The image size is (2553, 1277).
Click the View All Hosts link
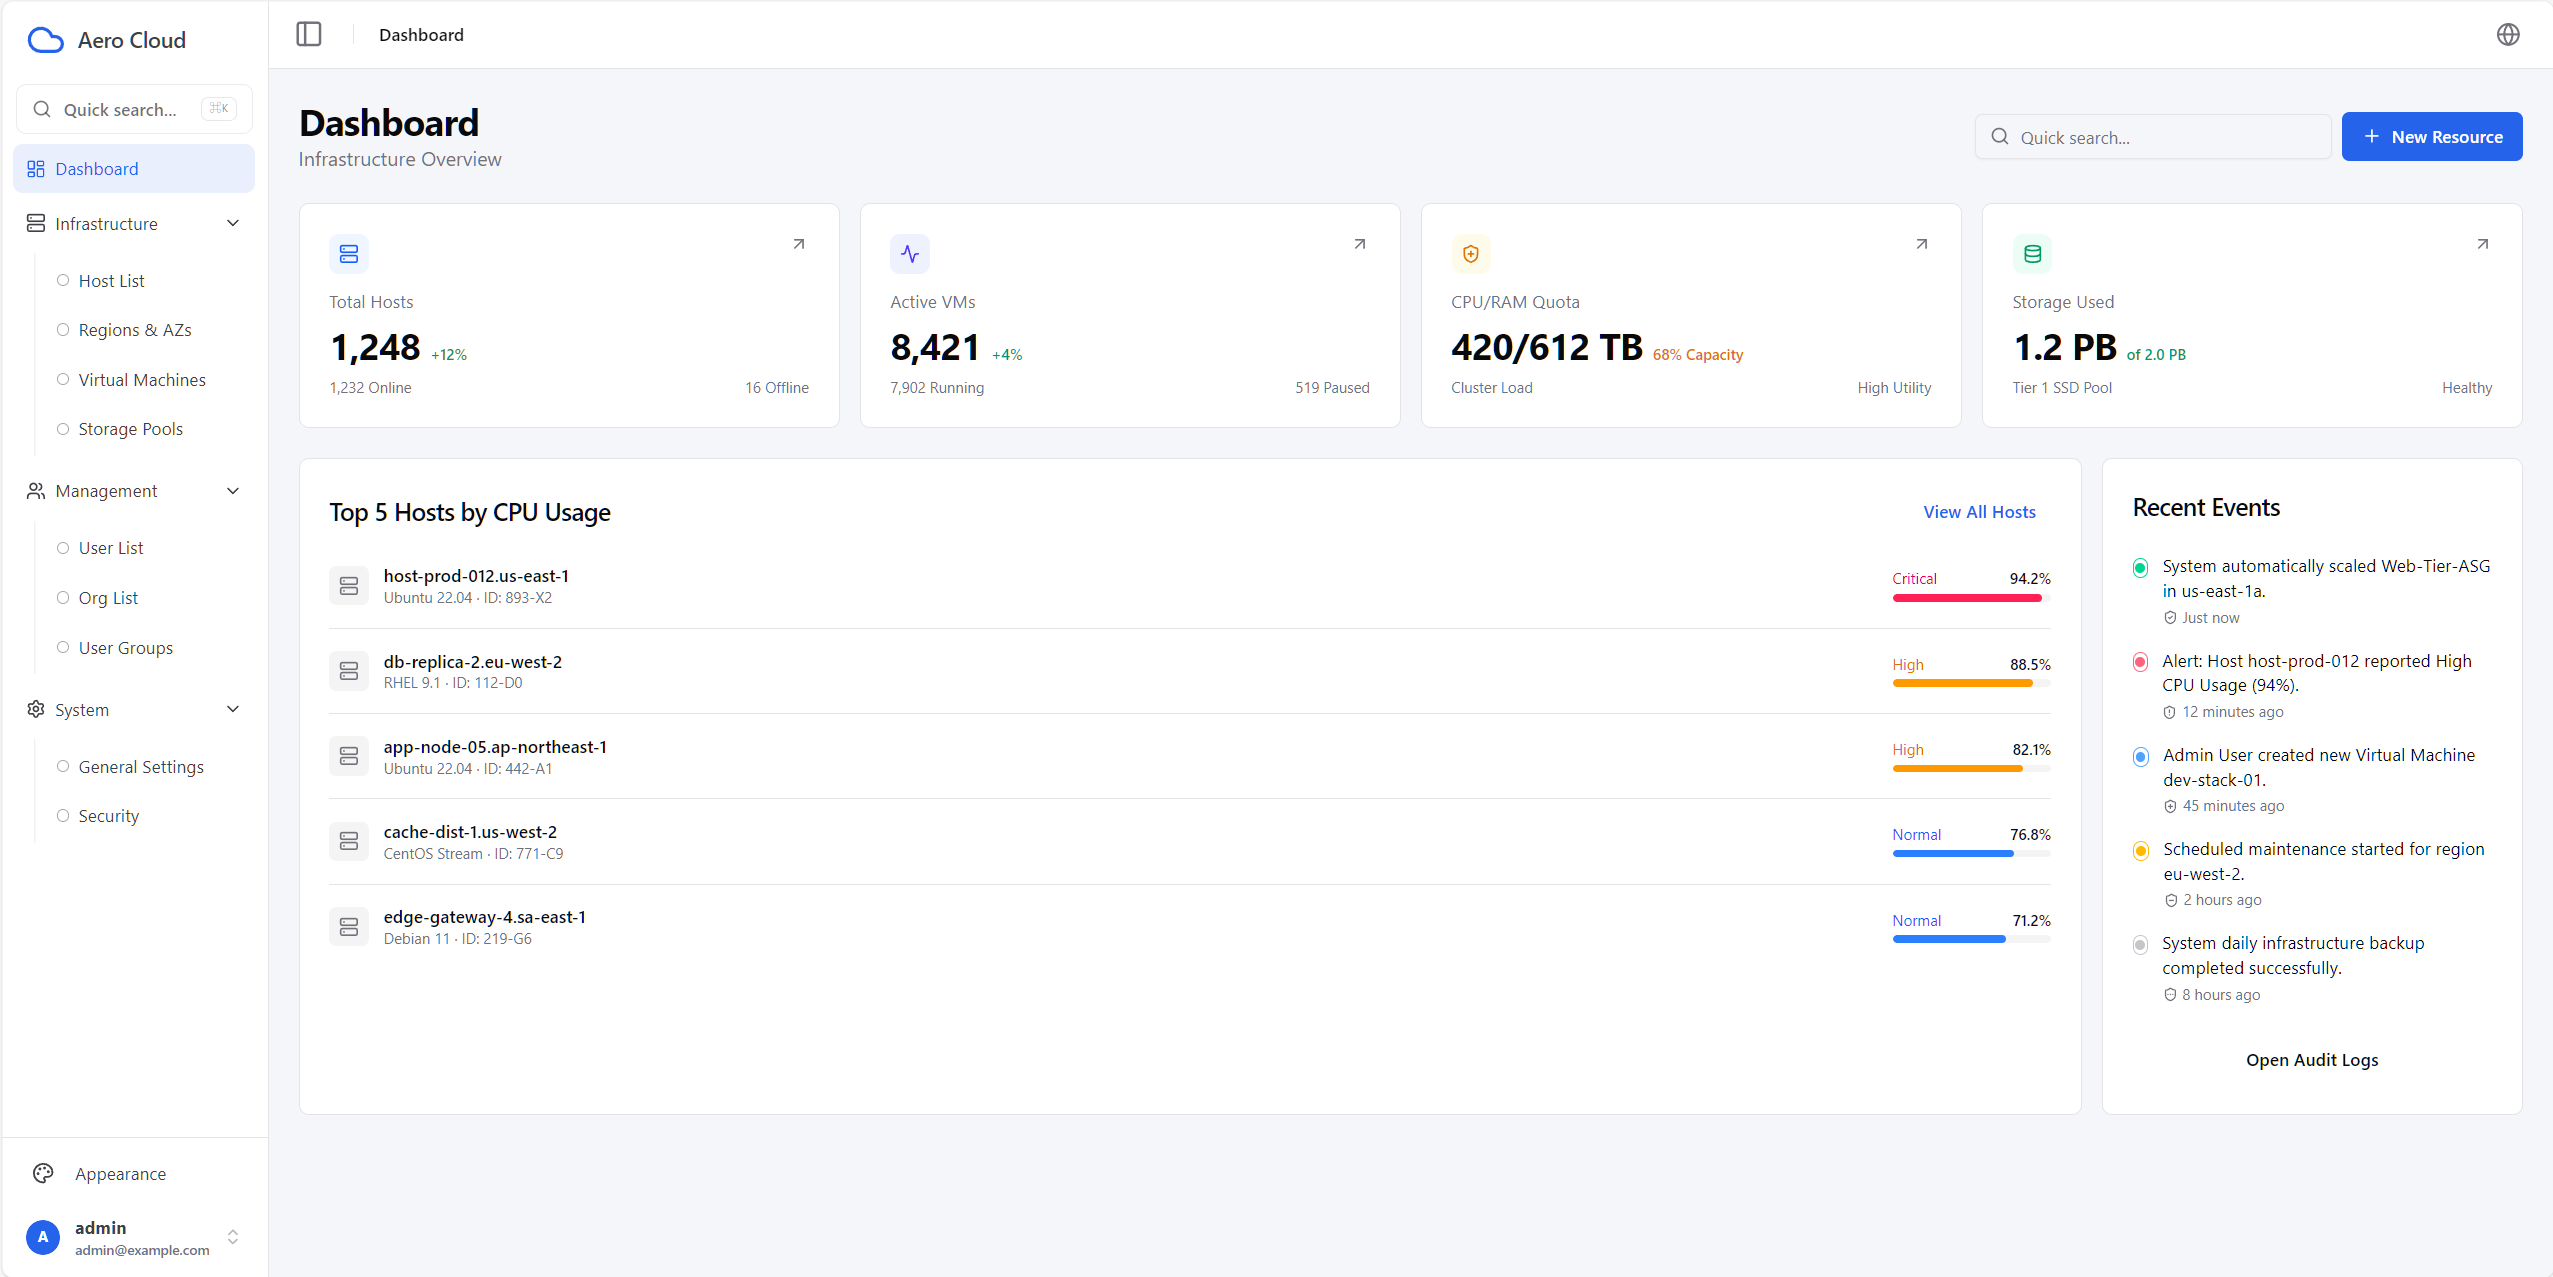pos(1979,512)
